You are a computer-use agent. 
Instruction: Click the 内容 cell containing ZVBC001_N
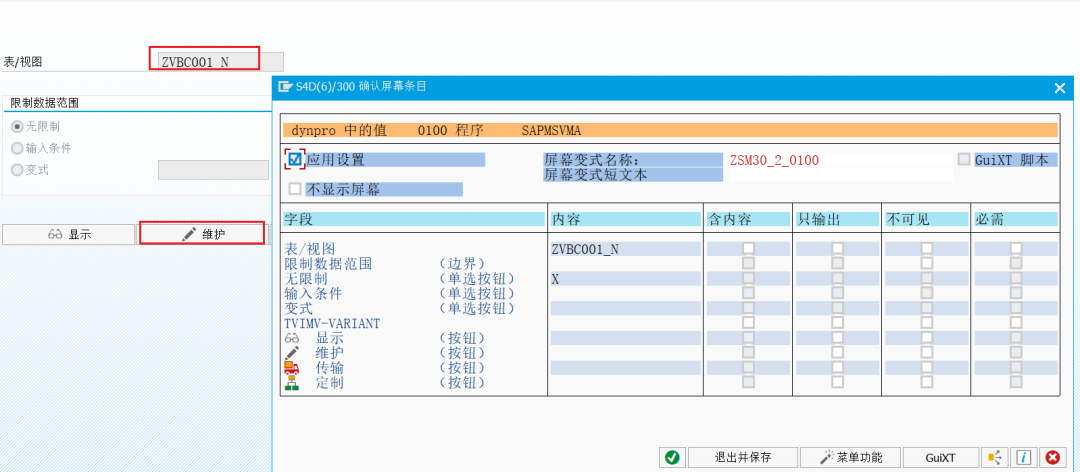(625, 249)
